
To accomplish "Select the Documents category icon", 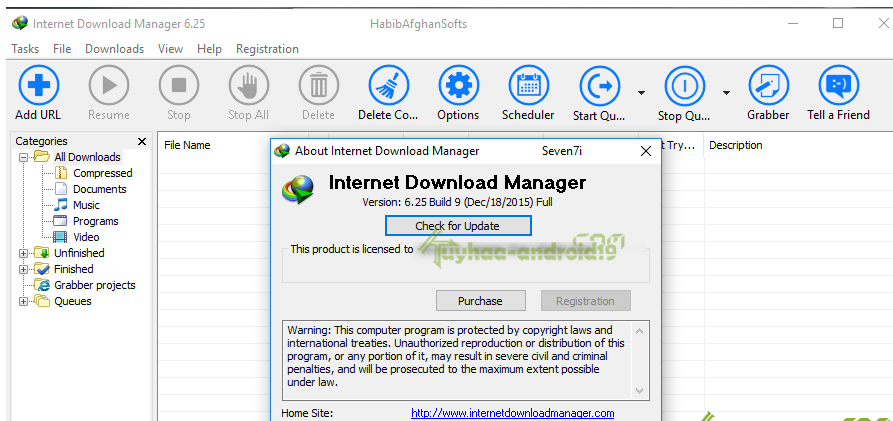I will (60, 189).
